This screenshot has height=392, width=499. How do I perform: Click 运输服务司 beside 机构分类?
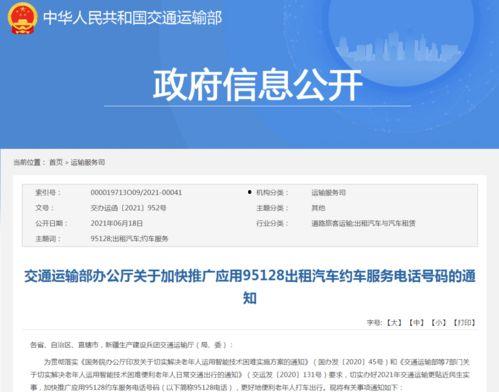click(x=329, y=192)
